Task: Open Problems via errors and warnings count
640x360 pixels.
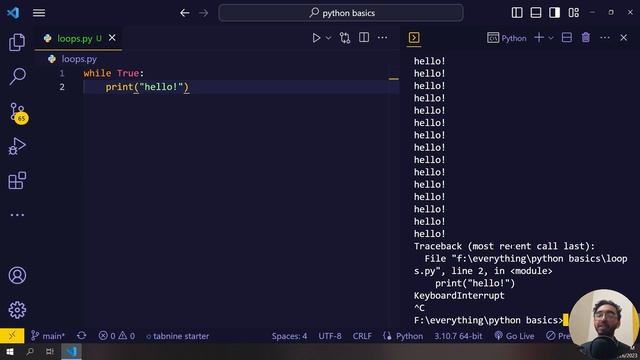Action: pos(116,336)
